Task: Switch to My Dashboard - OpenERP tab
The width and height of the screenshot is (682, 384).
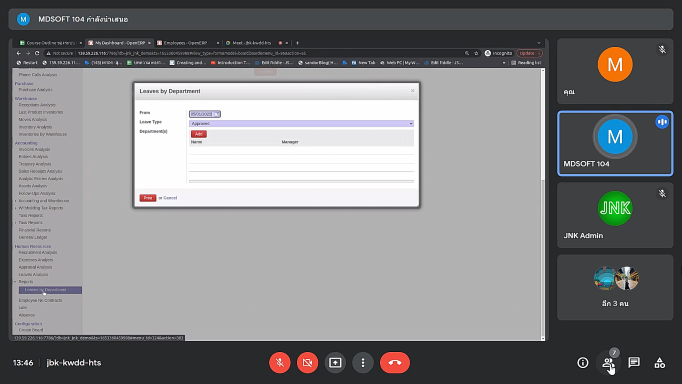Action: point(119,43)
